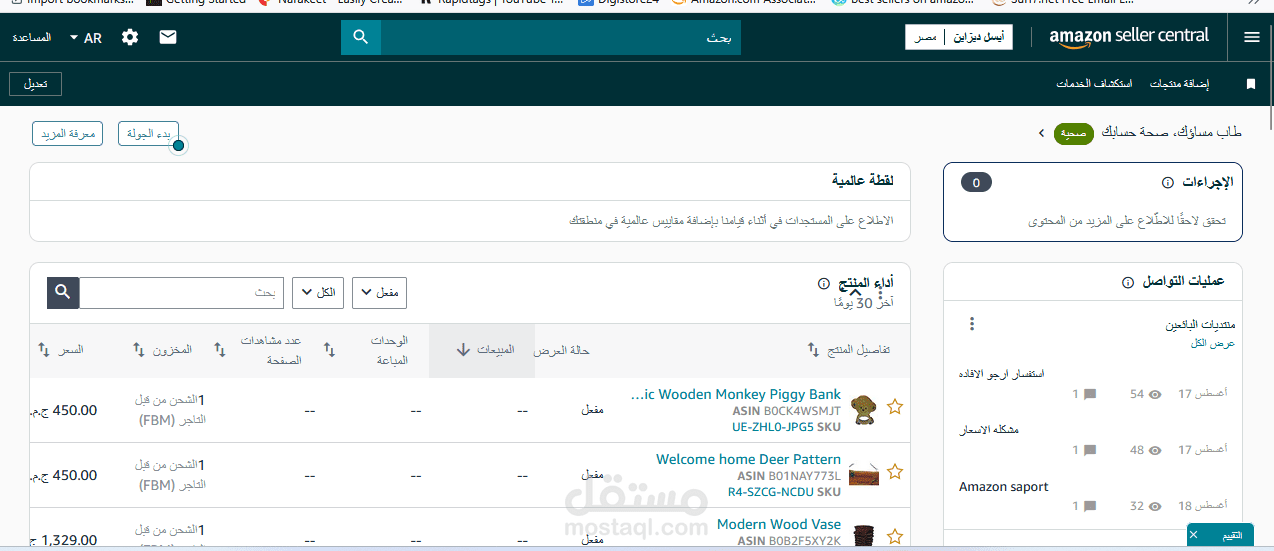
Task: Open the settings gear icon
Action: pyautogui.click(x=130, y=37)
